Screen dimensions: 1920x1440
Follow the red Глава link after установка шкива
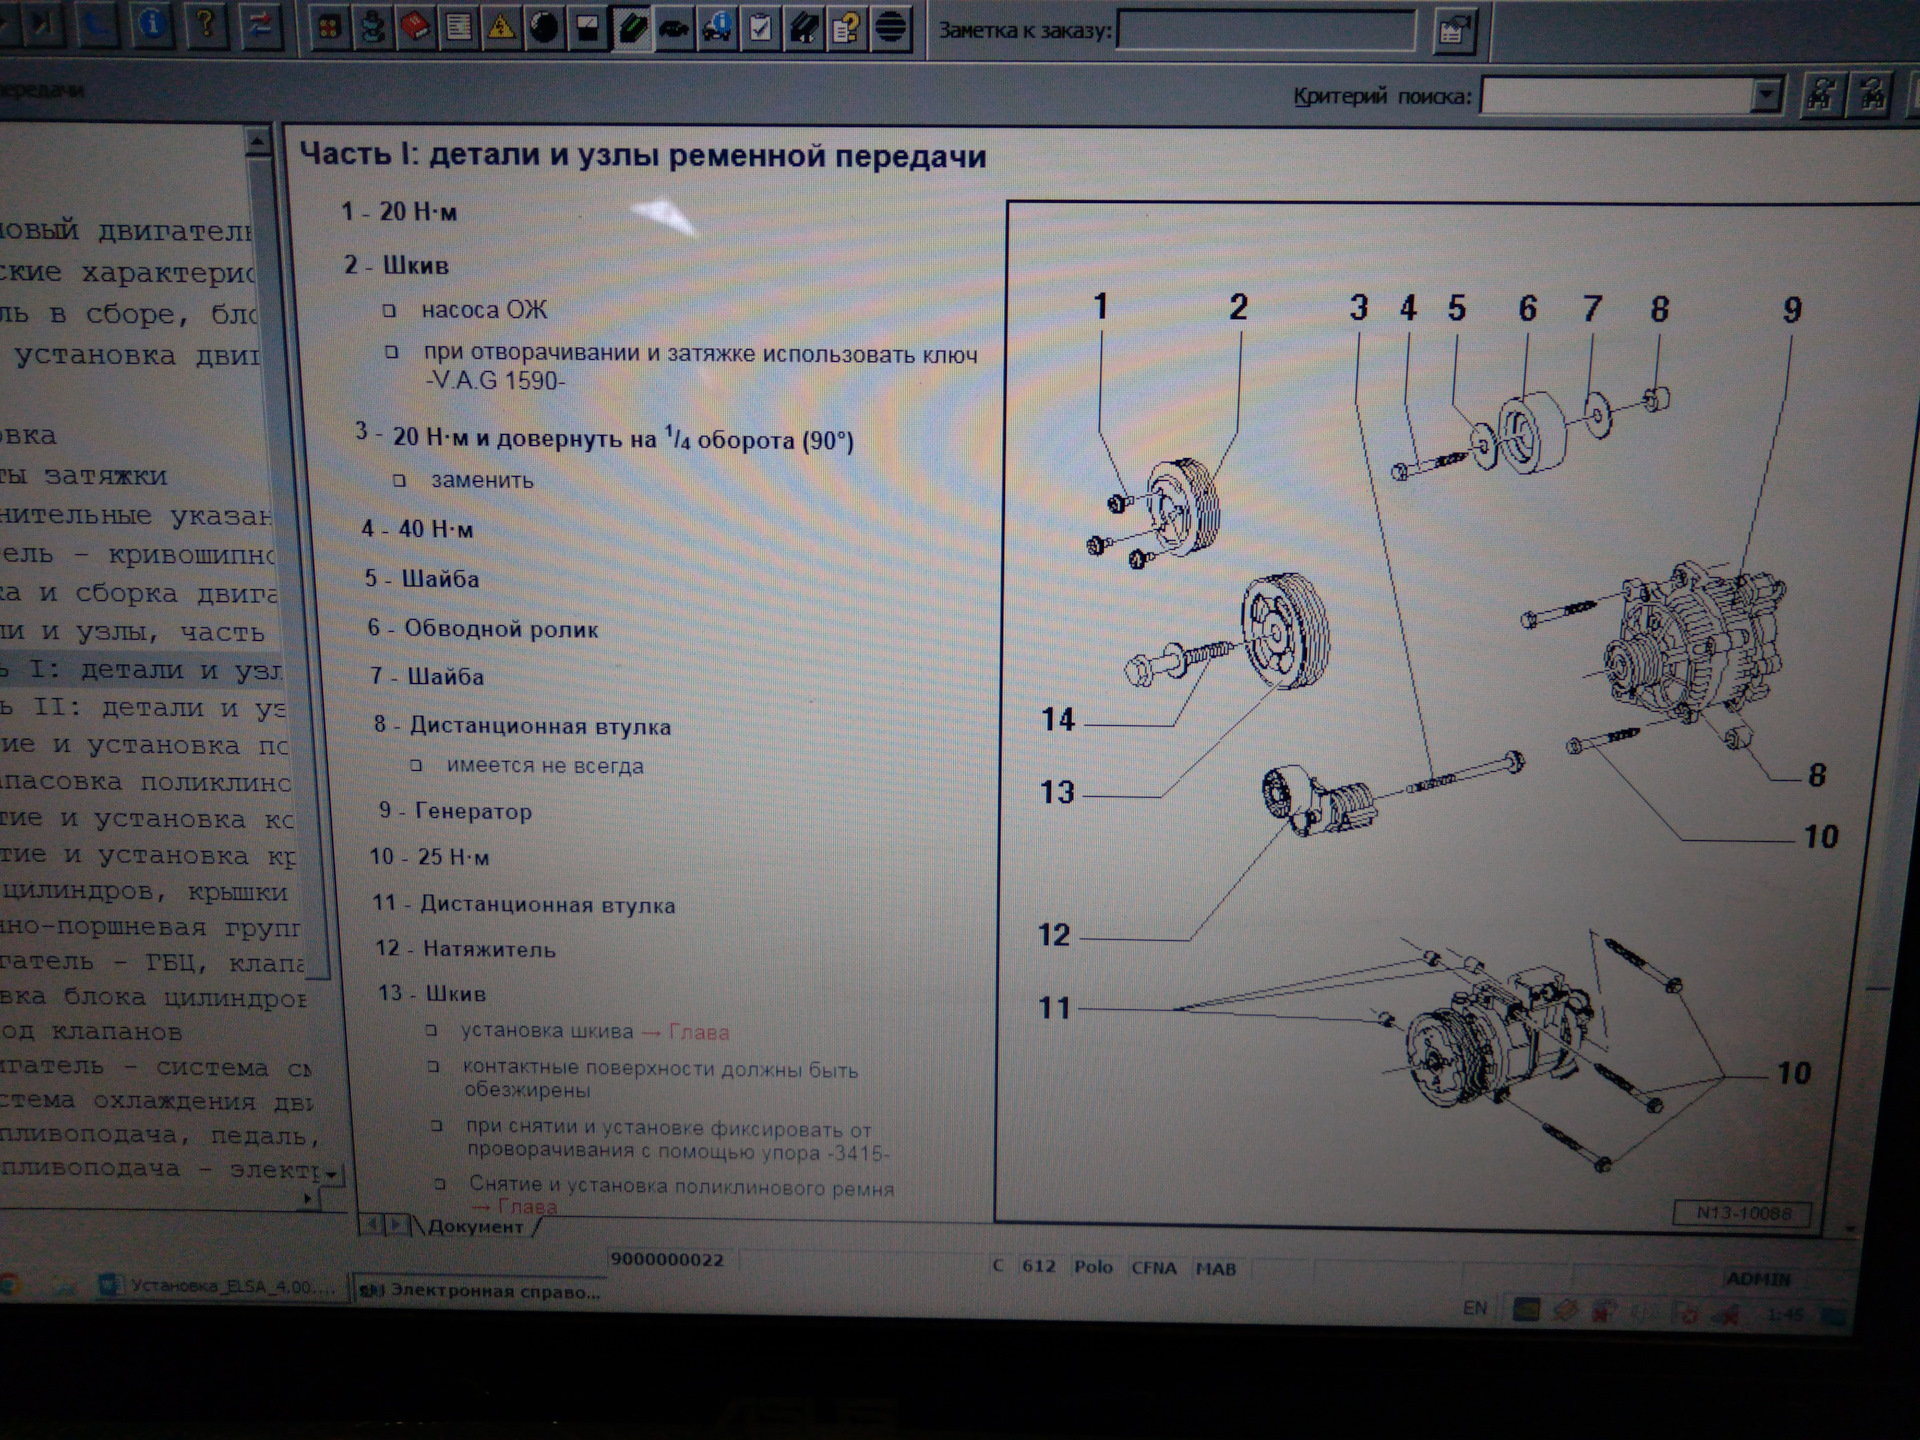click(698, 1032)
